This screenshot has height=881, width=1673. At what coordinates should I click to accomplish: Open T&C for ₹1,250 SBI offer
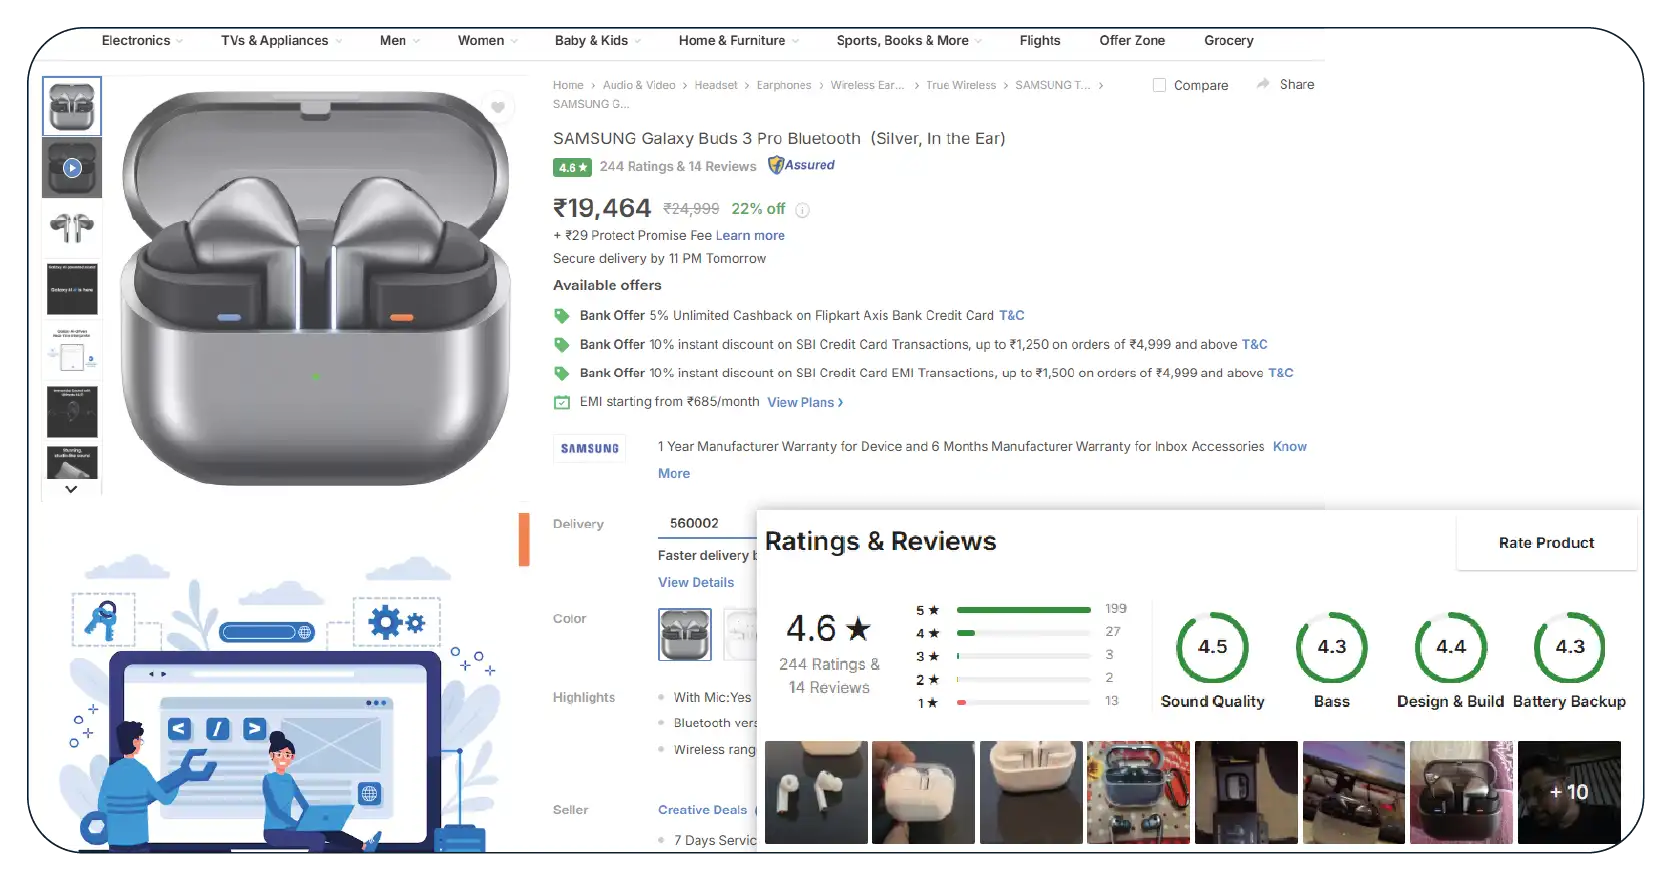1255,345
